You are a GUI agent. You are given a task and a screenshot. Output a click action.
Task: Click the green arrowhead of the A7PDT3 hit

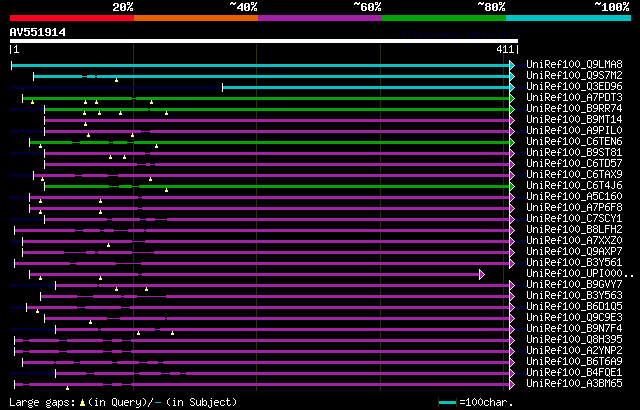point(512,98)
